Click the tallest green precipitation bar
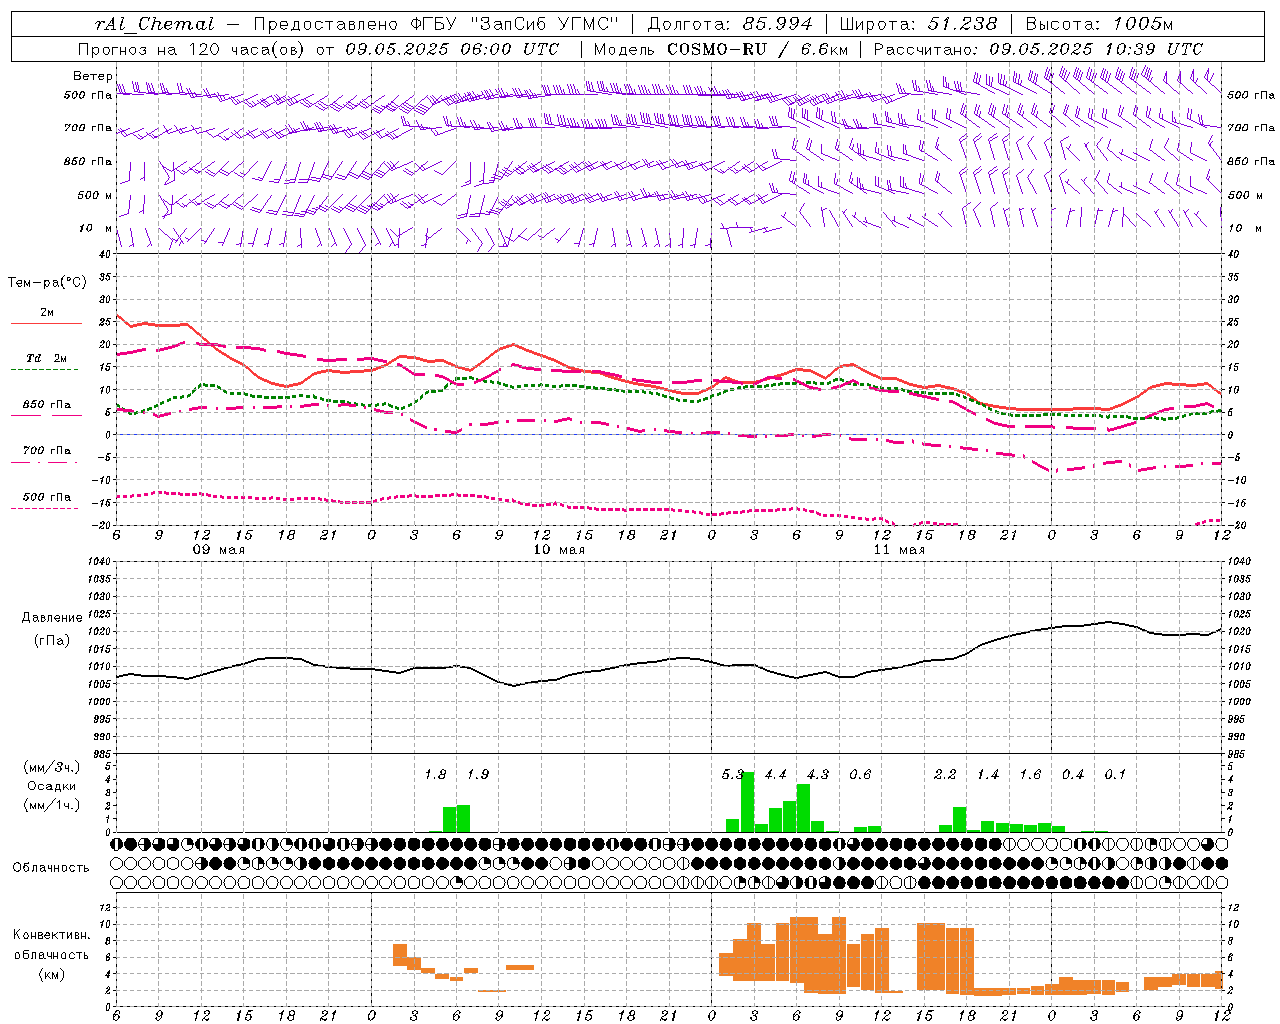Image resolution: width=1280 pixels, height=1024 pixels. click(x=747, y=802)
